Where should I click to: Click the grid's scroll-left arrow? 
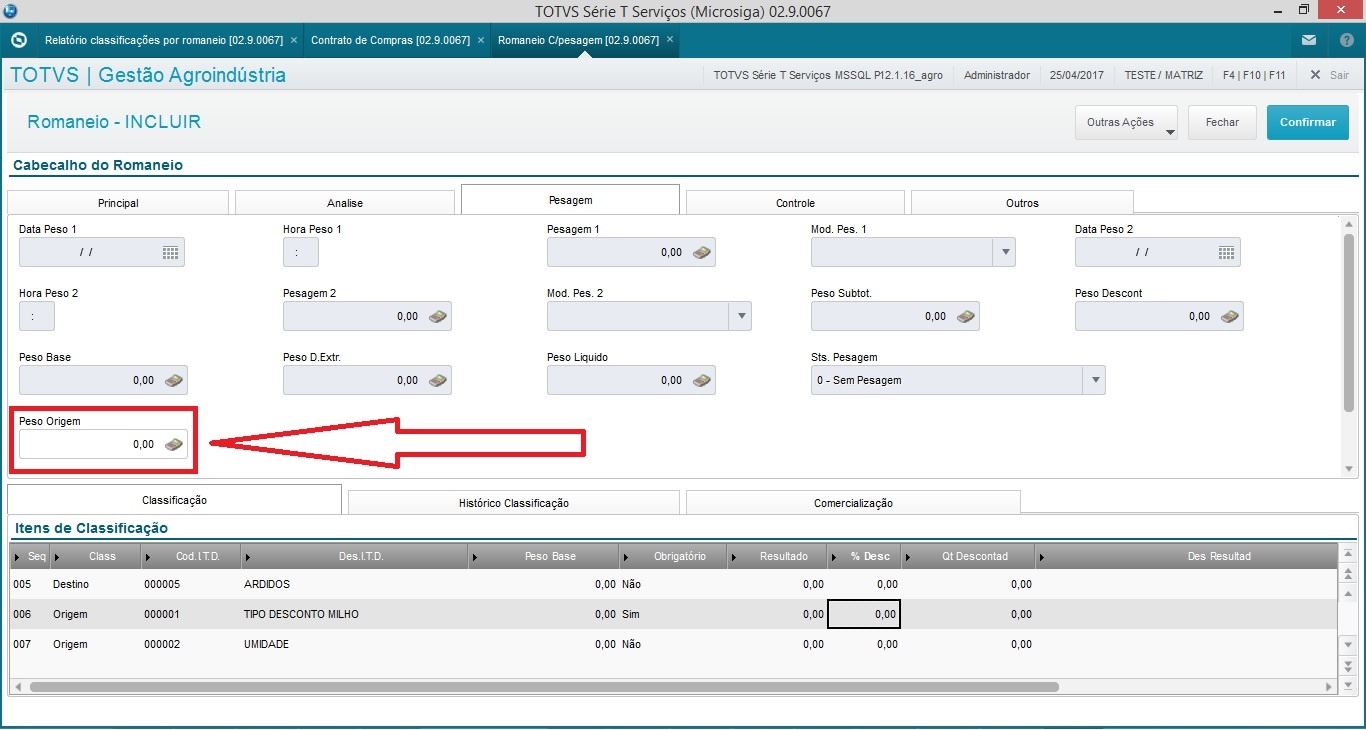coord(18,687)
